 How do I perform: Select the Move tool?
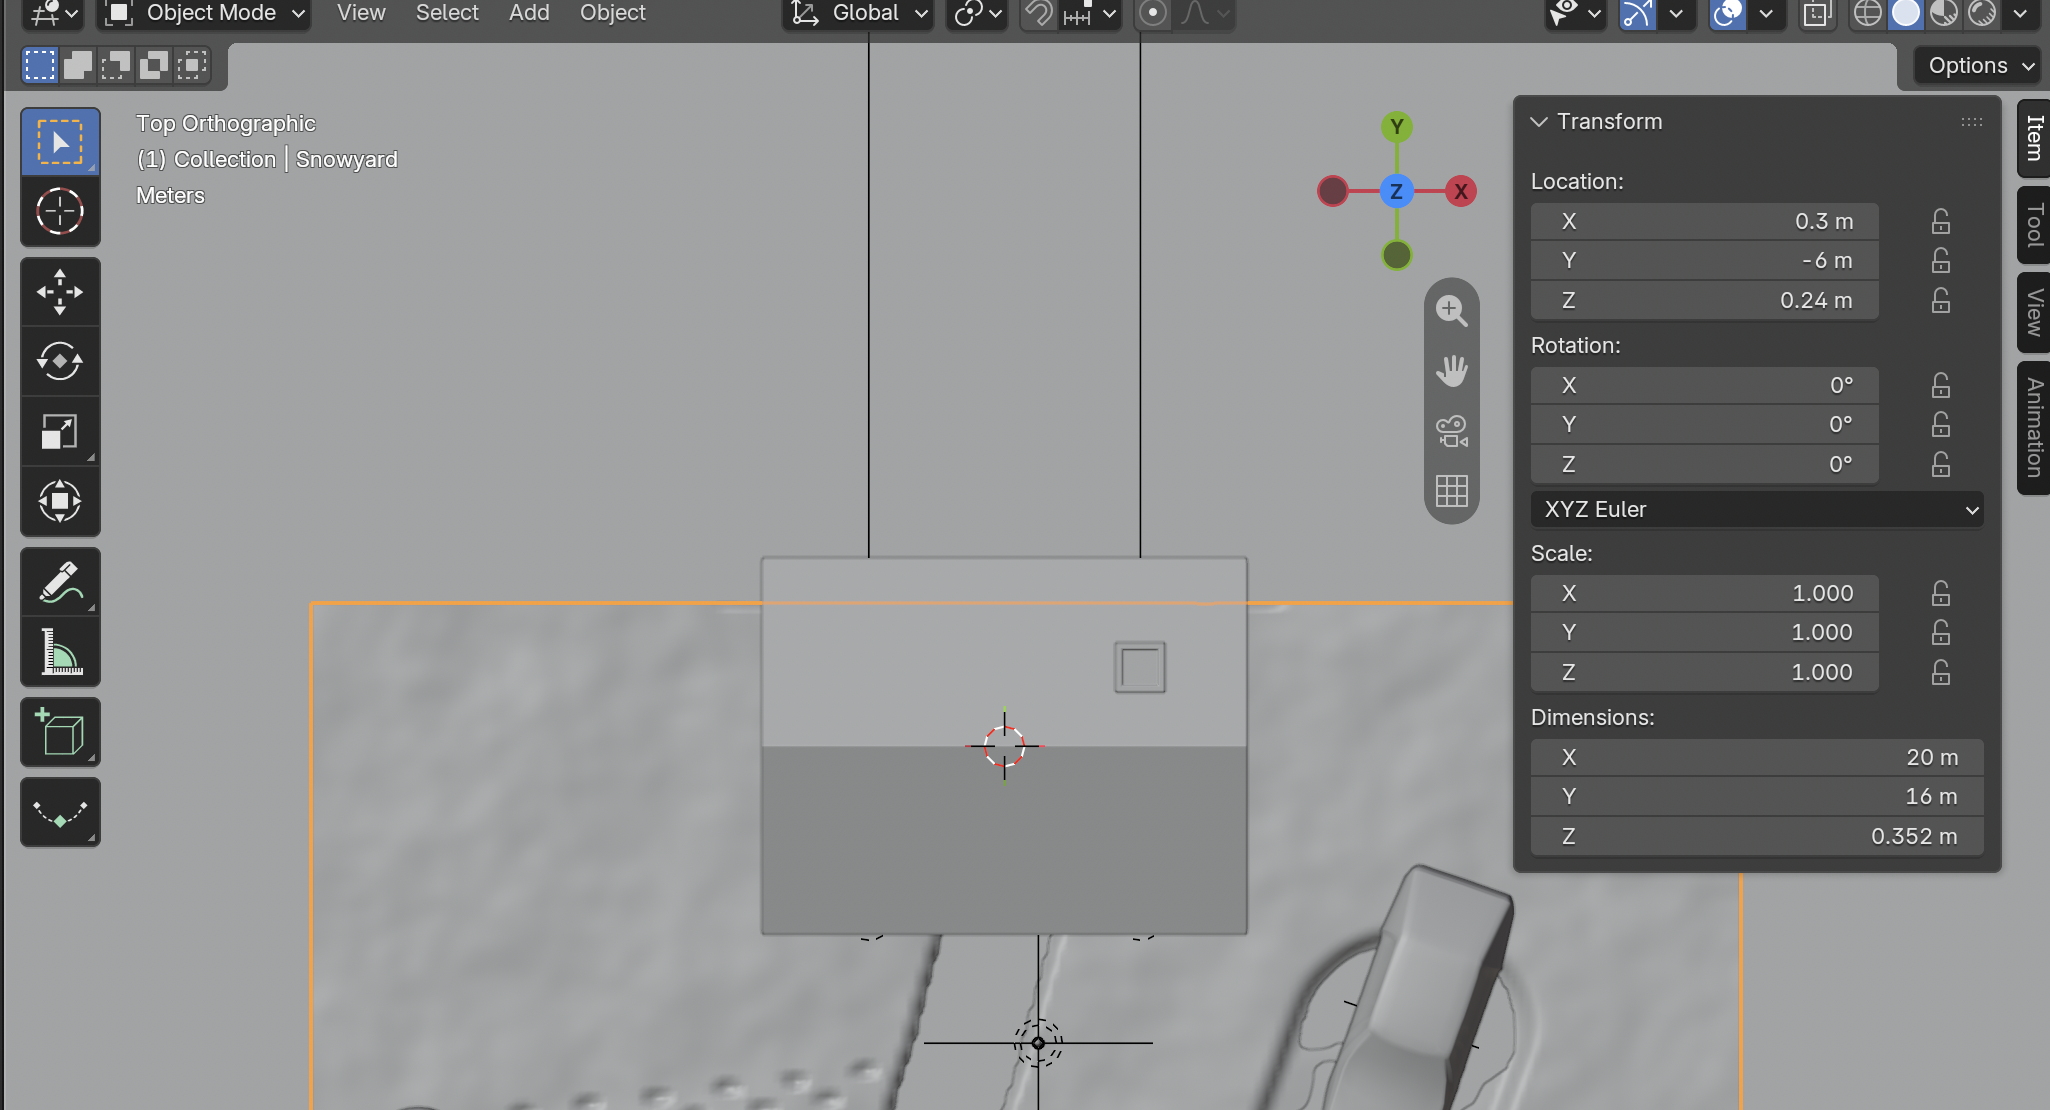click(x=60, y=292)
